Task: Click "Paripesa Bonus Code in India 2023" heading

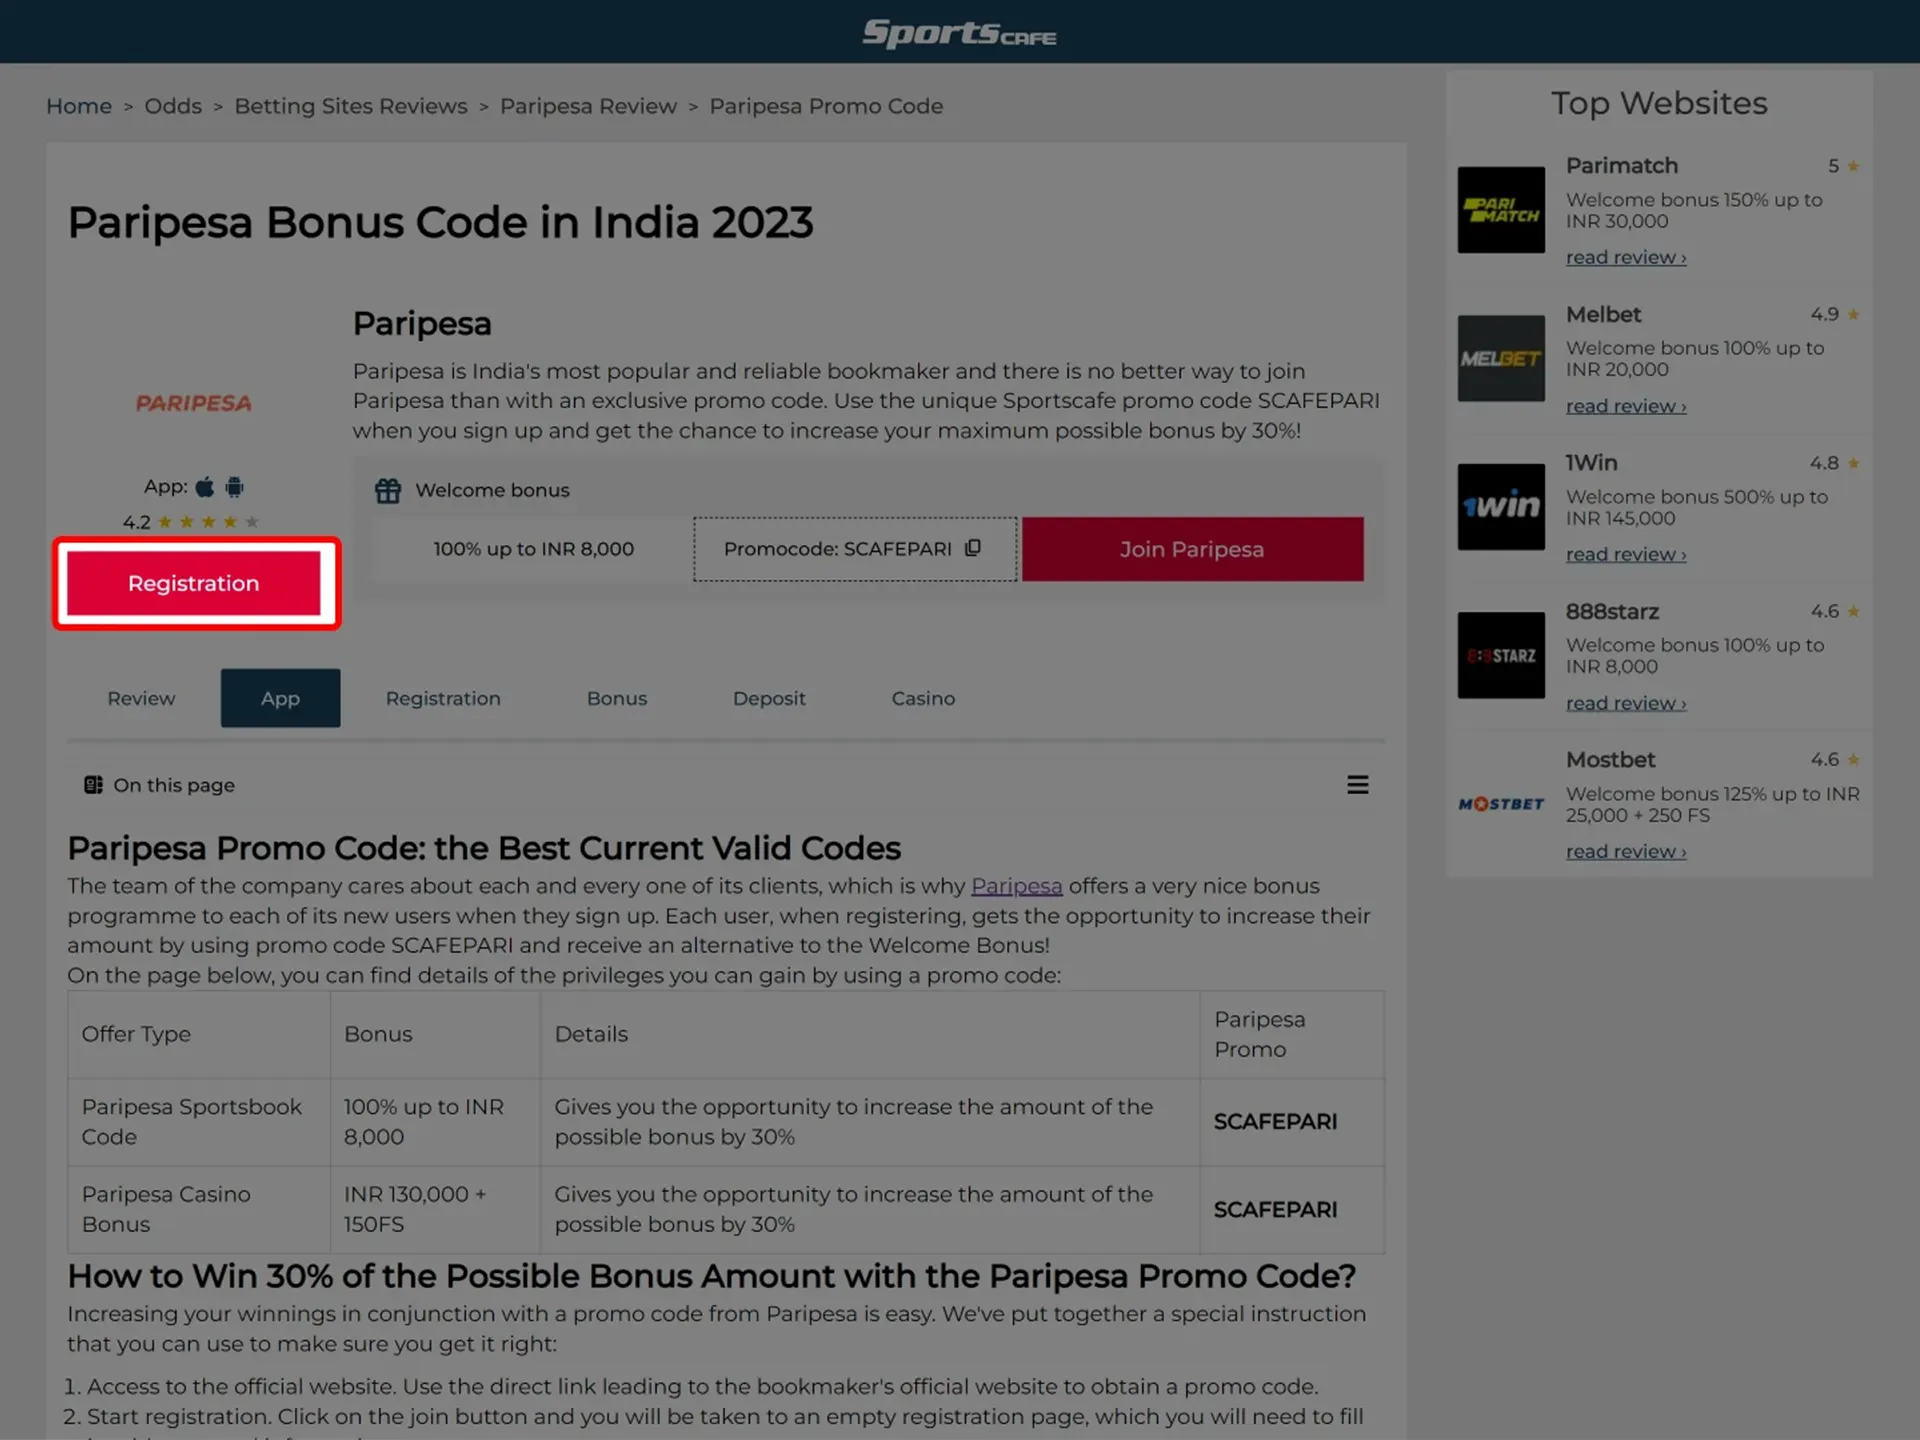Action: 440,222
